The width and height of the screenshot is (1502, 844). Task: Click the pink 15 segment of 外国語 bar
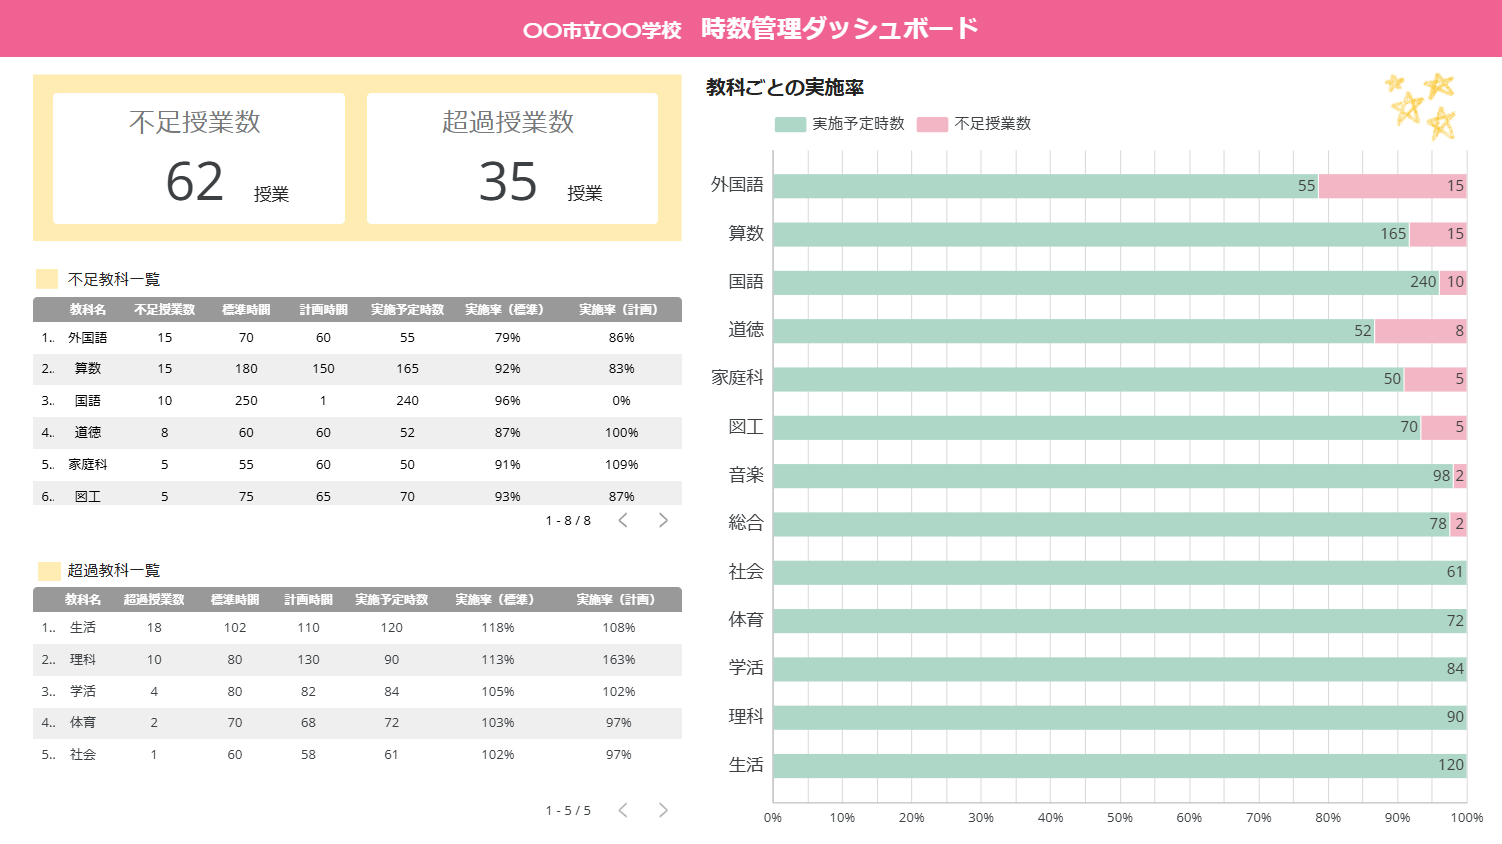(x=1393, y=186)
